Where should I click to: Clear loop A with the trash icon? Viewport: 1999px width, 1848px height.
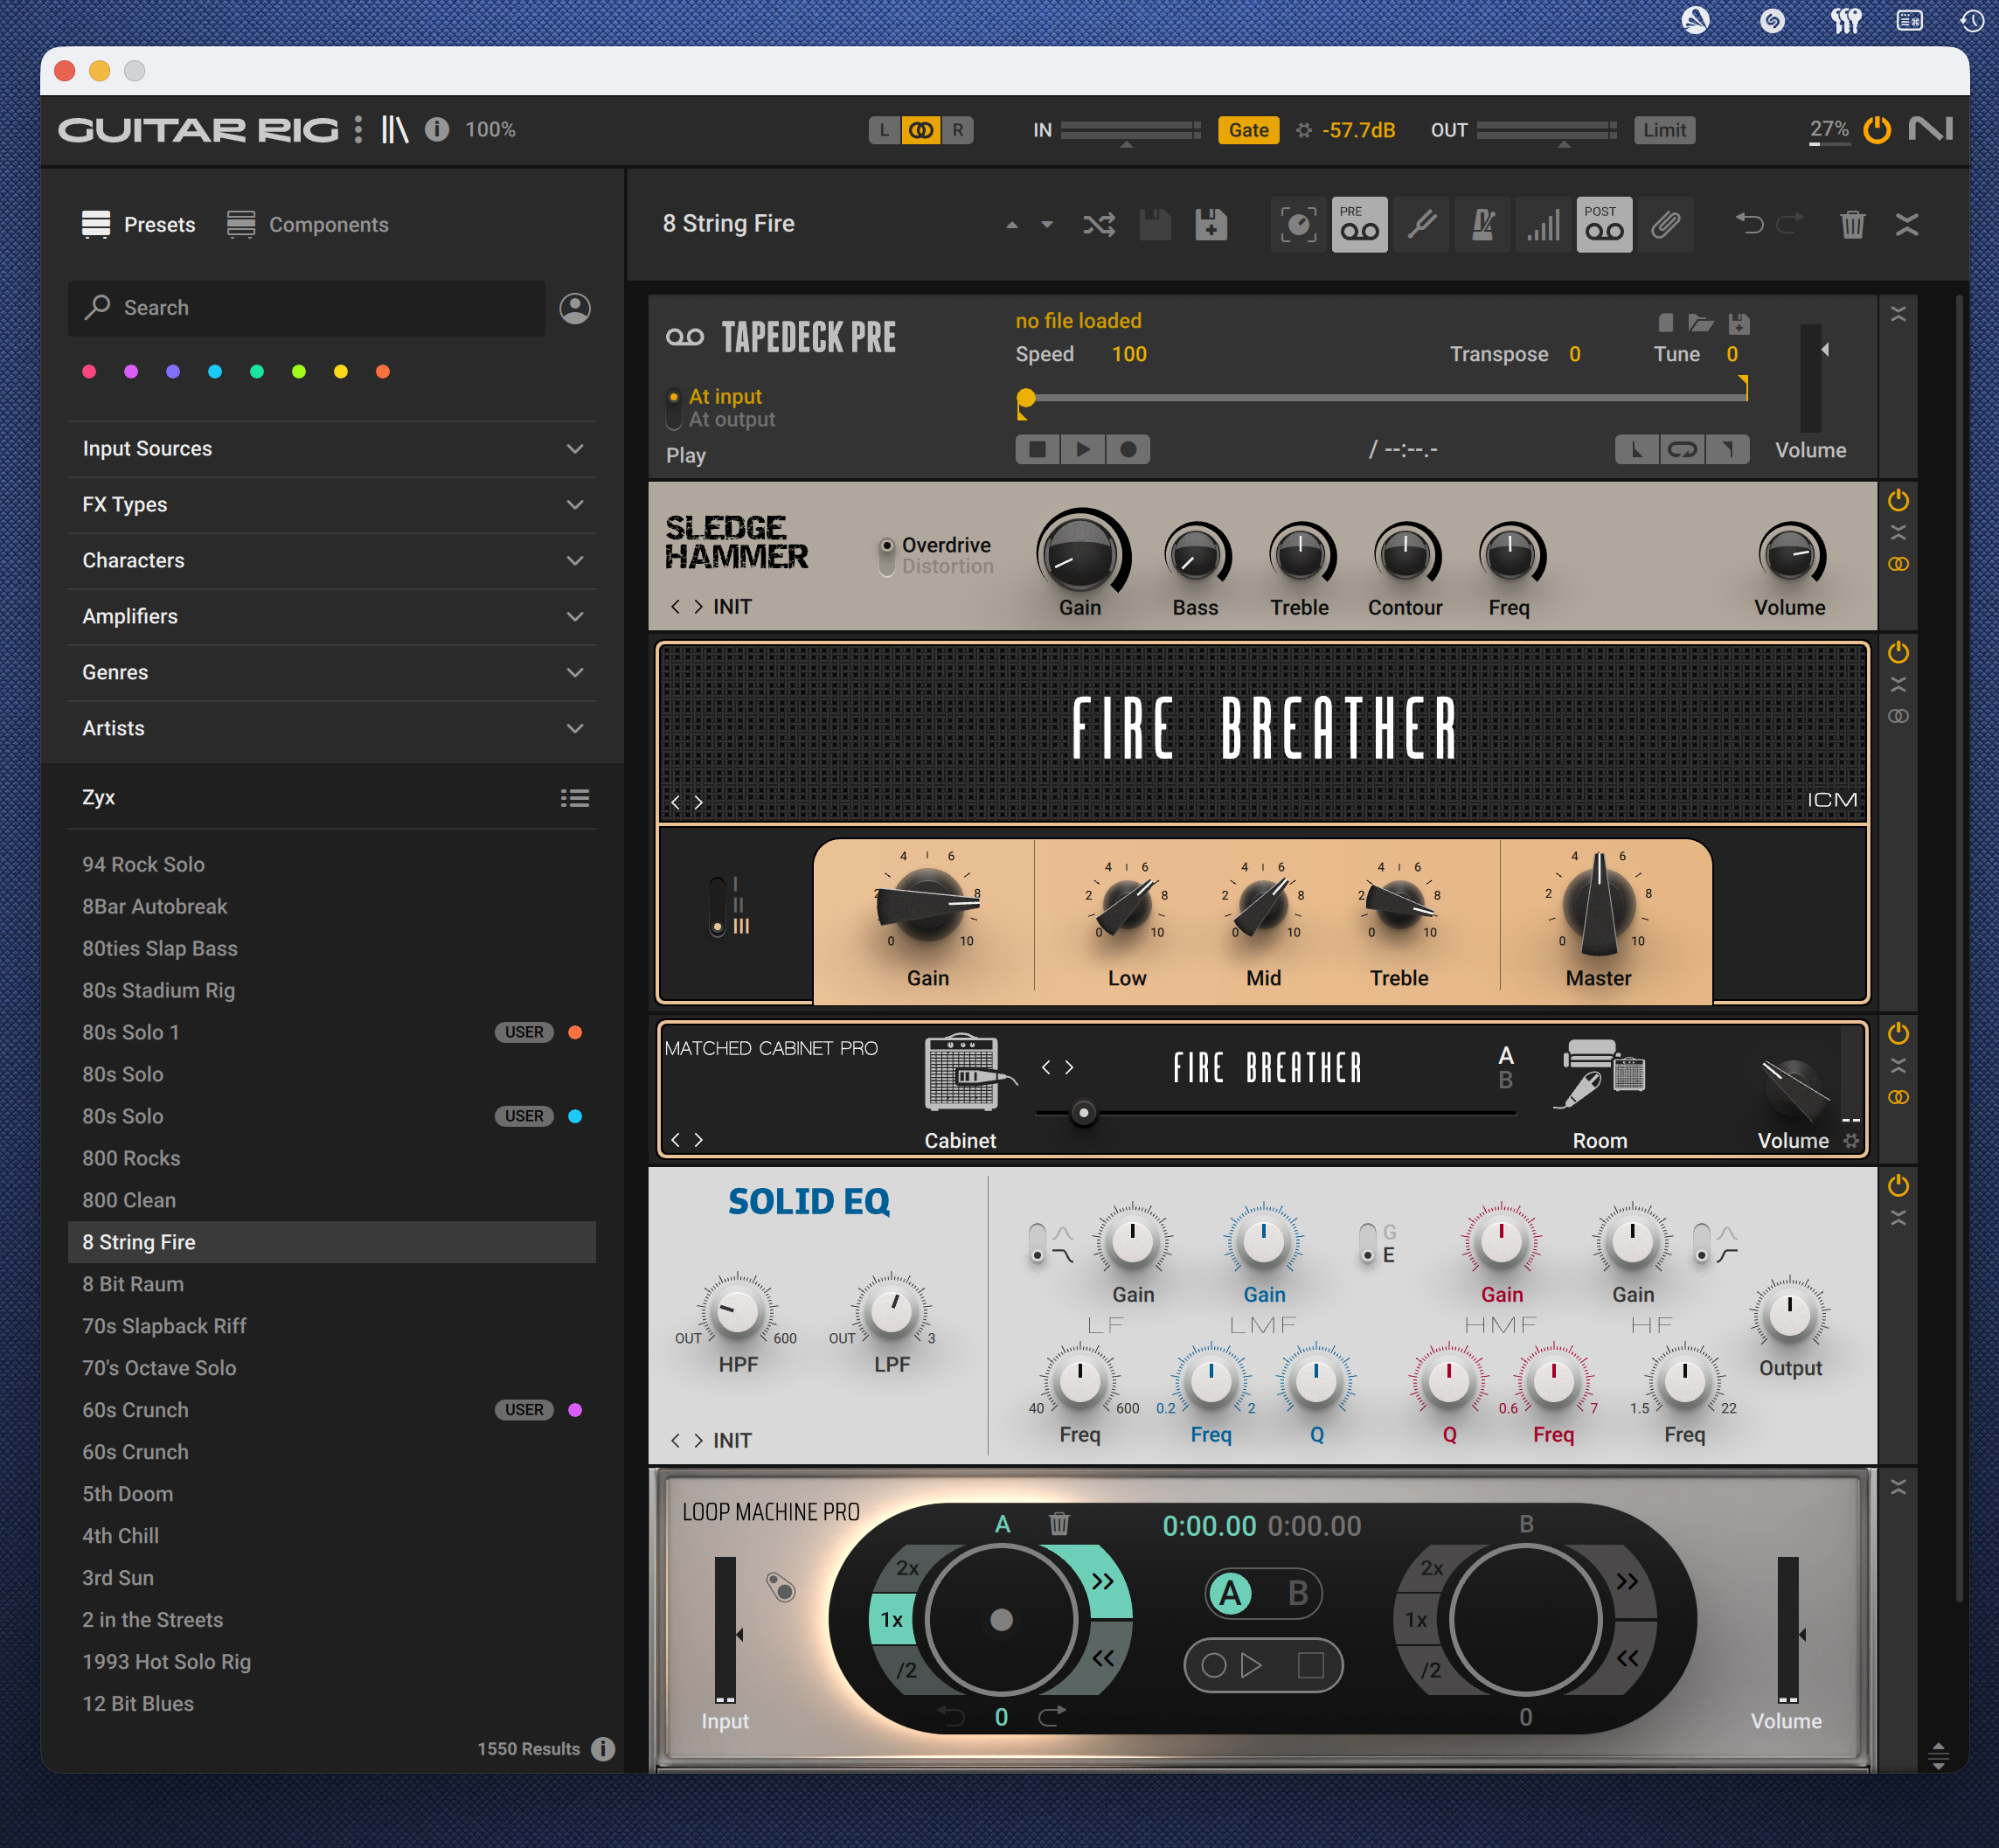click(x=1059, y=1523)
